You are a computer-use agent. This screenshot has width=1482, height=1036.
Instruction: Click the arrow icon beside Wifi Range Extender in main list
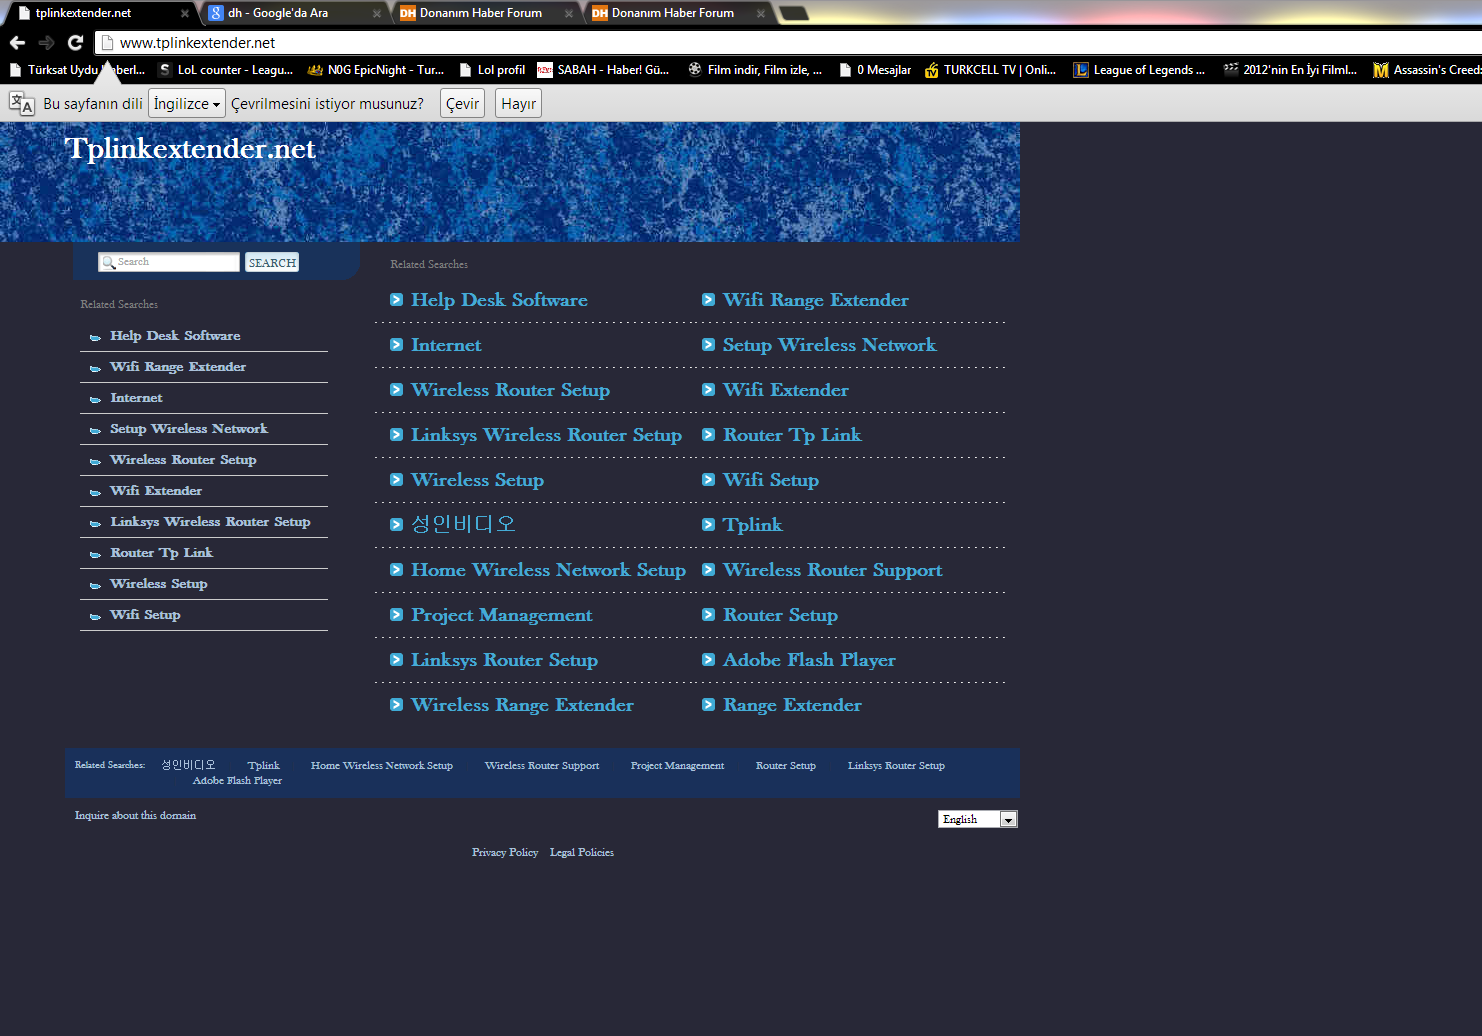click(x=709, y=300)
